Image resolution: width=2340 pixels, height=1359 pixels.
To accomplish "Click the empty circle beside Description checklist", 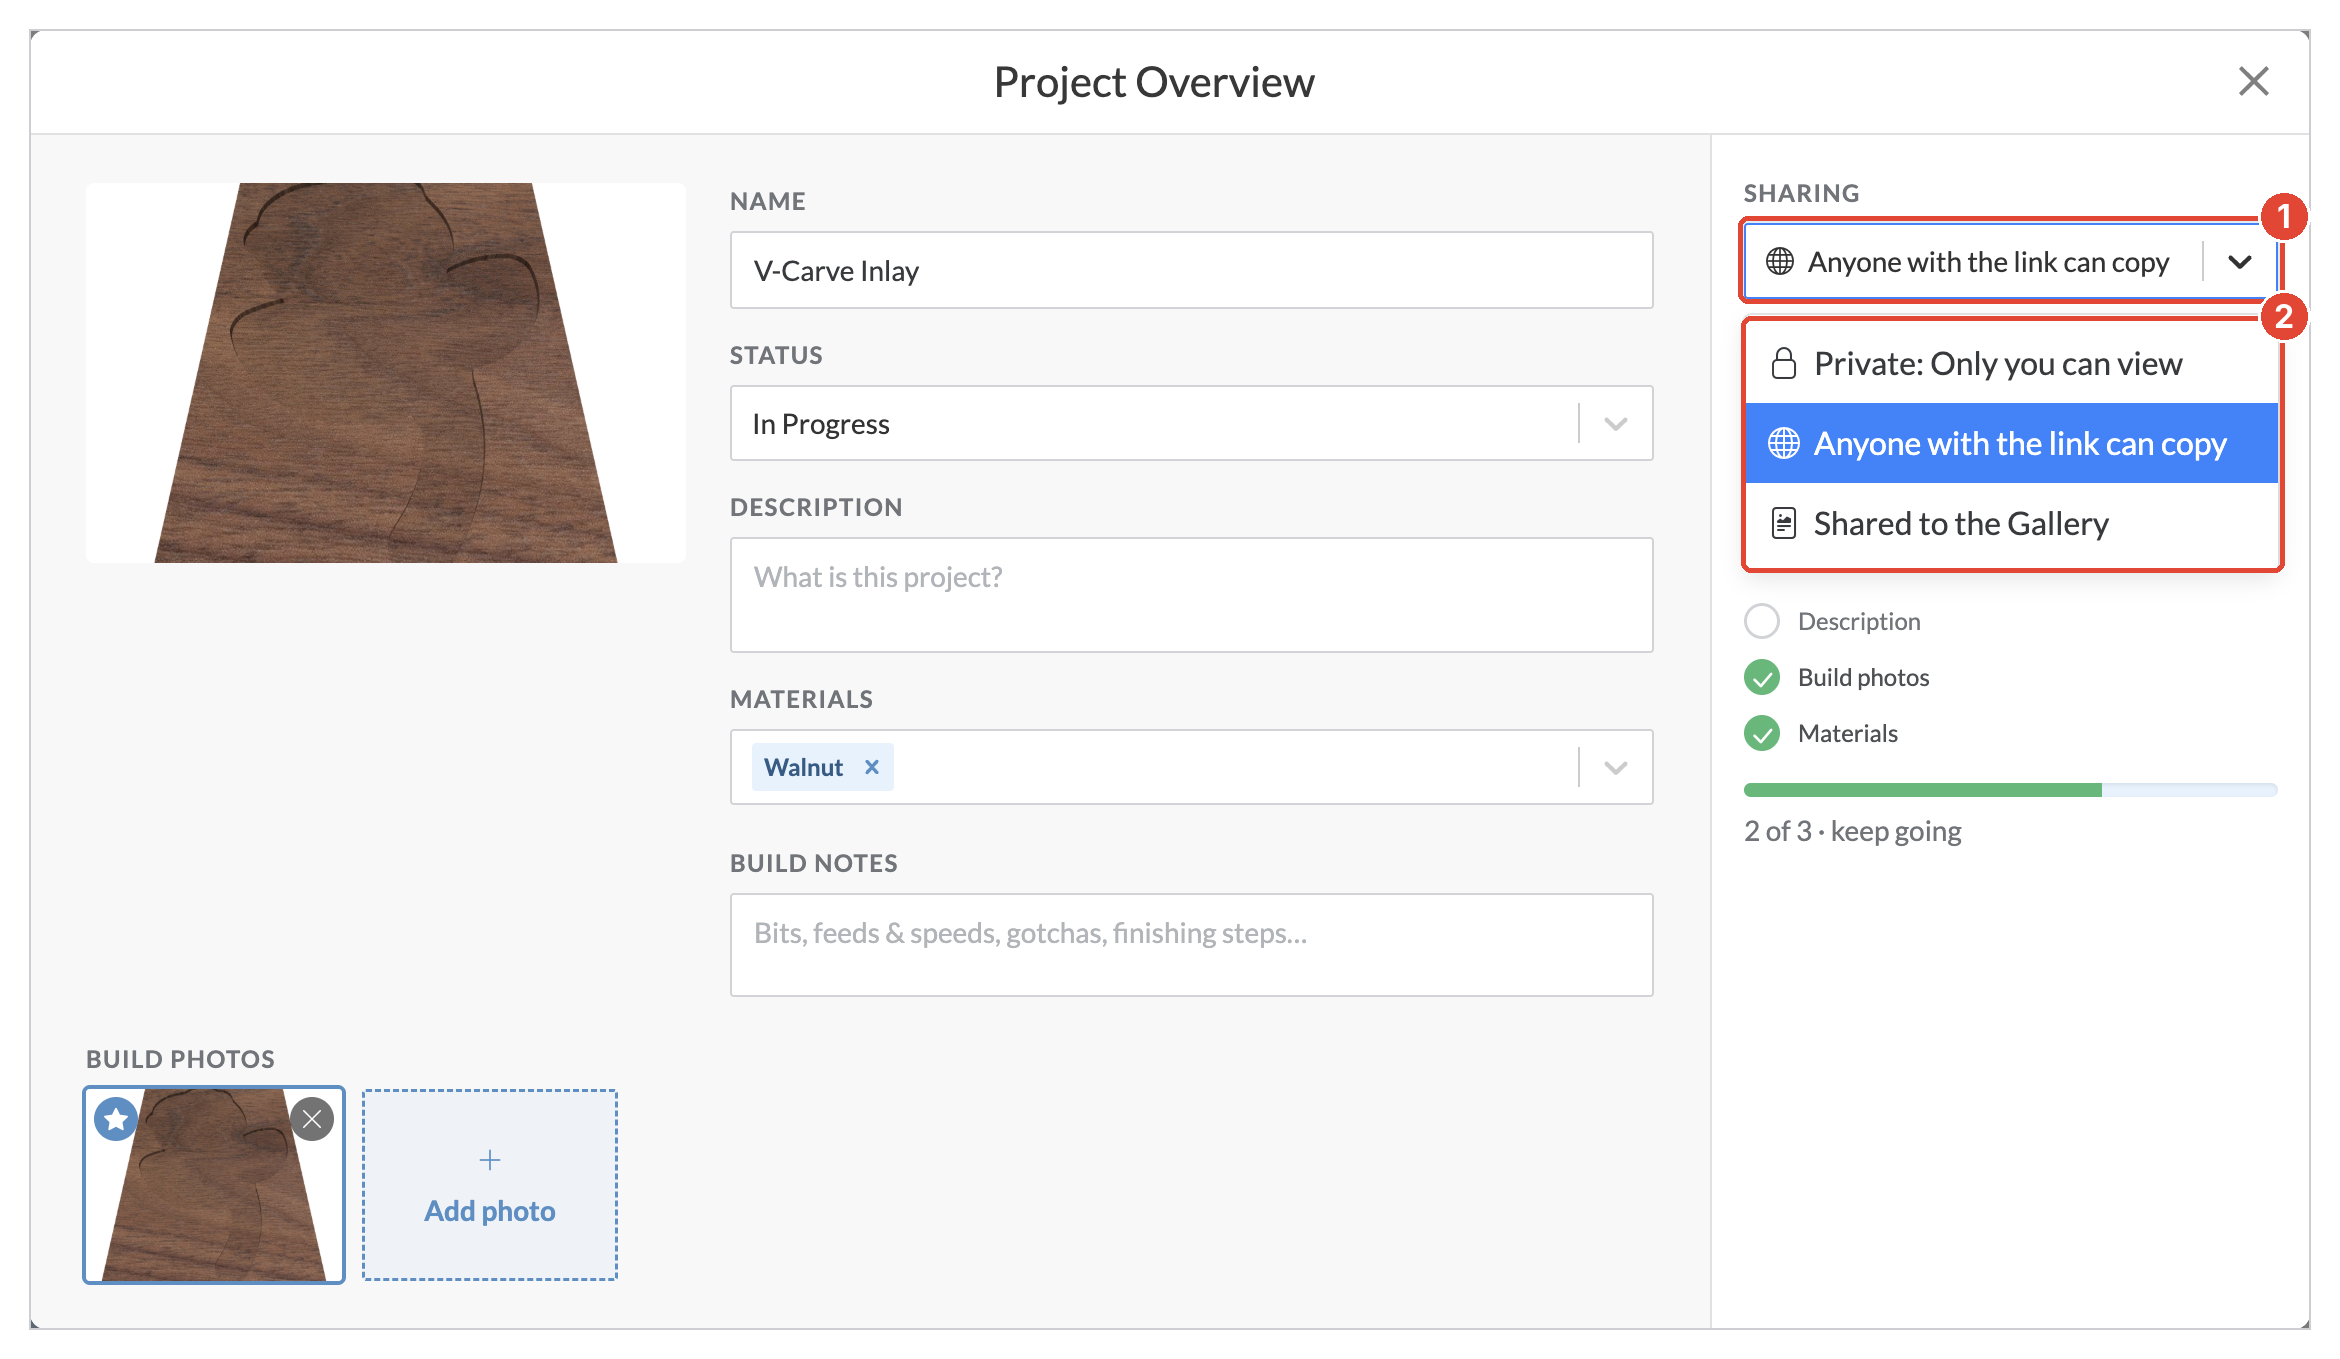I will coord(1762,621).
